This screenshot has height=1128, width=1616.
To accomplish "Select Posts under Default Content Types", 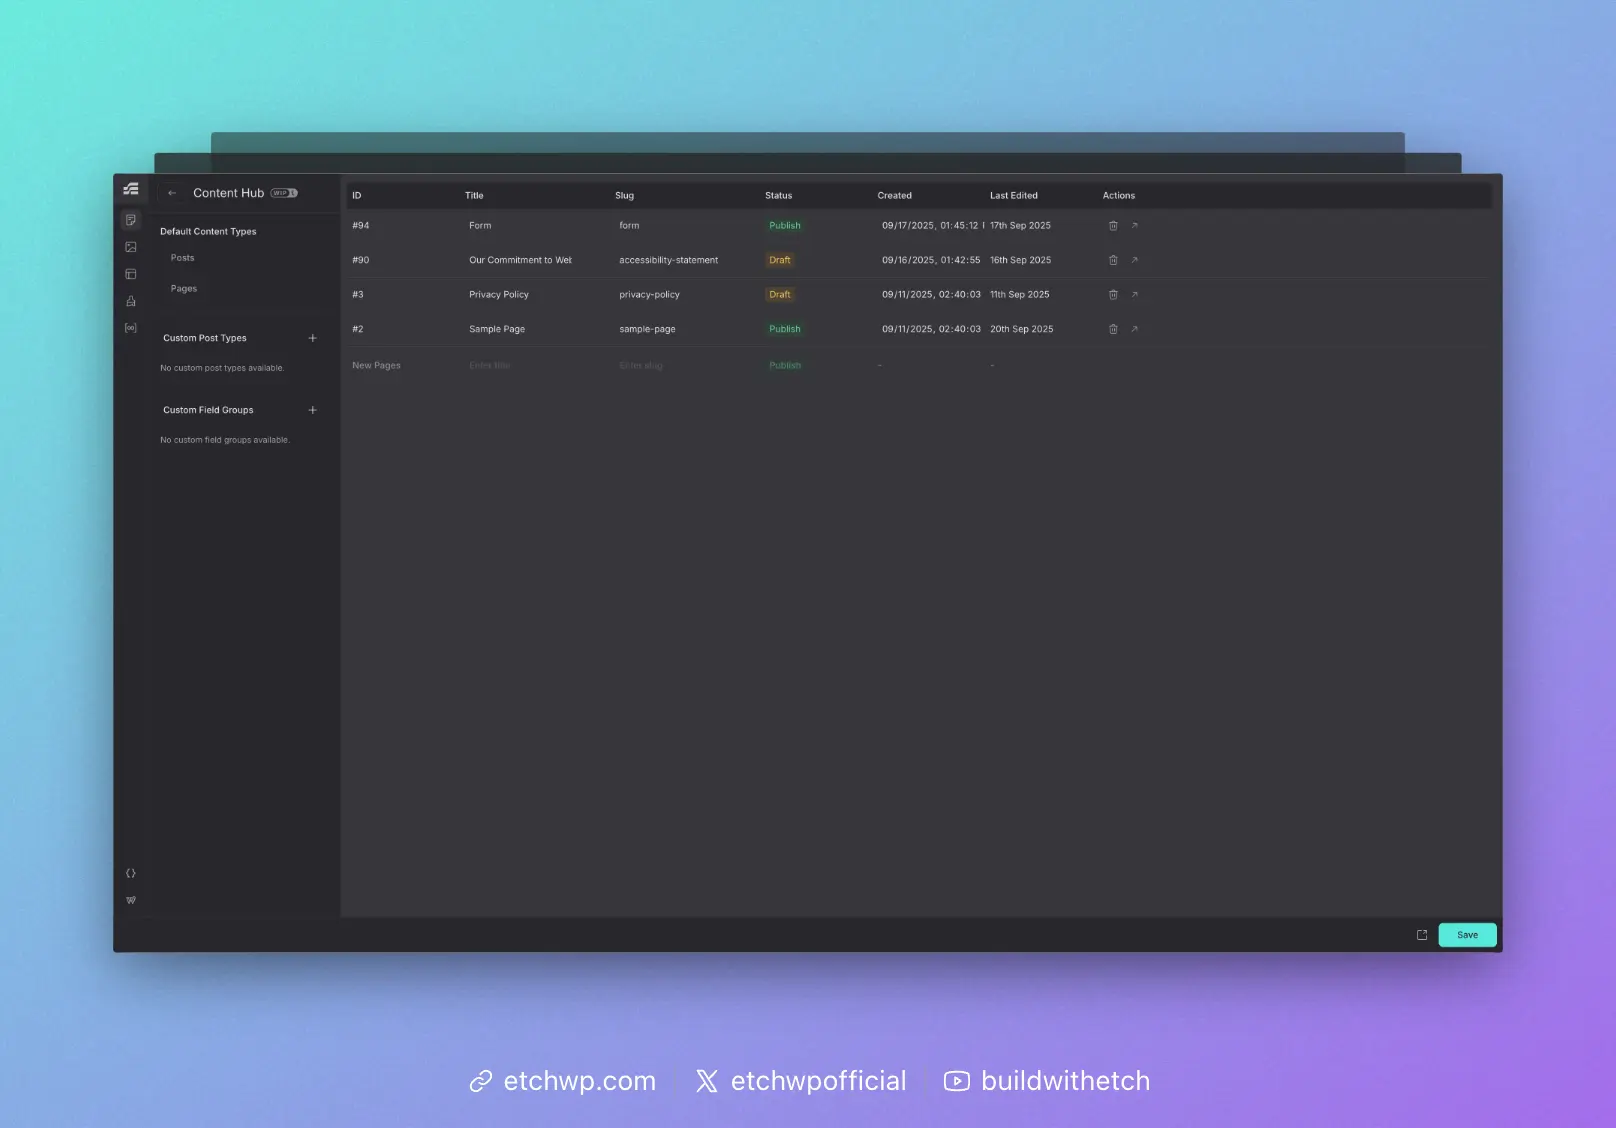I will point(183,258).
